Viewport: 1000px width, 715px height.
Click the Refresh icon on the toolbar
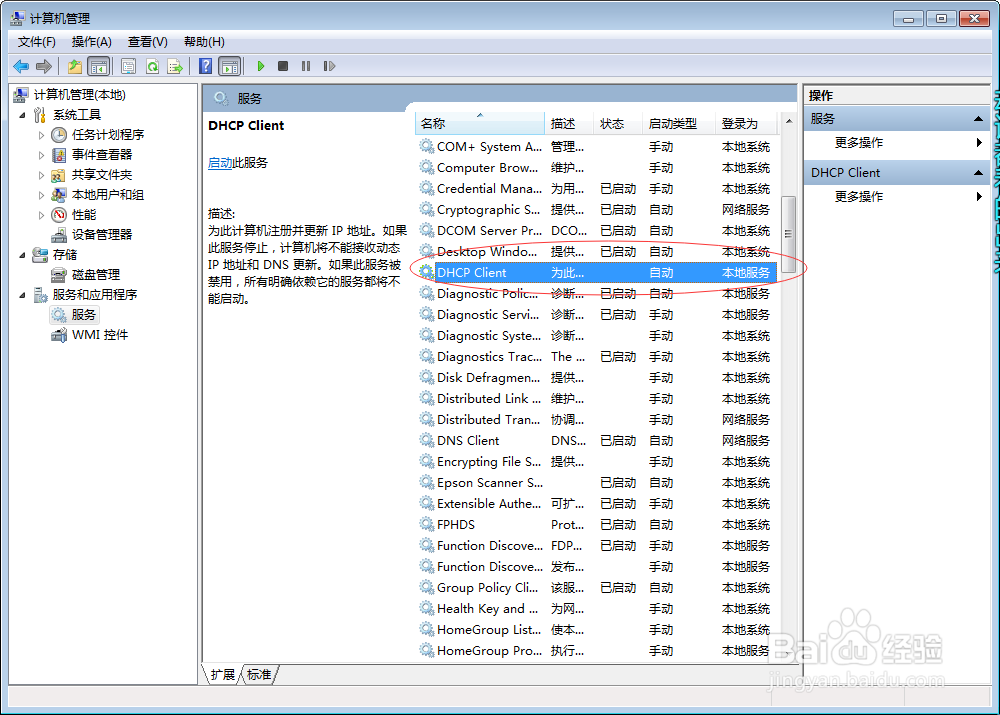tap(151, 66)
